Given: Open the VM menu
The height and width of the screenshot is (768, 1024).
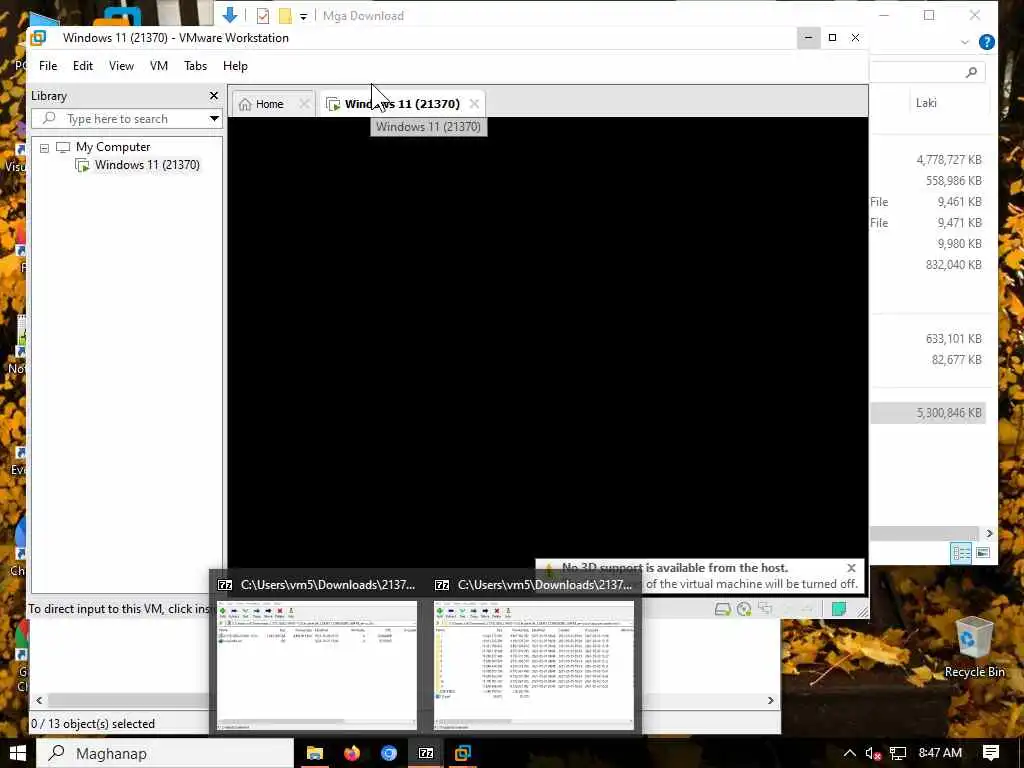Looking at the screenshot, I should pos(159,66).
